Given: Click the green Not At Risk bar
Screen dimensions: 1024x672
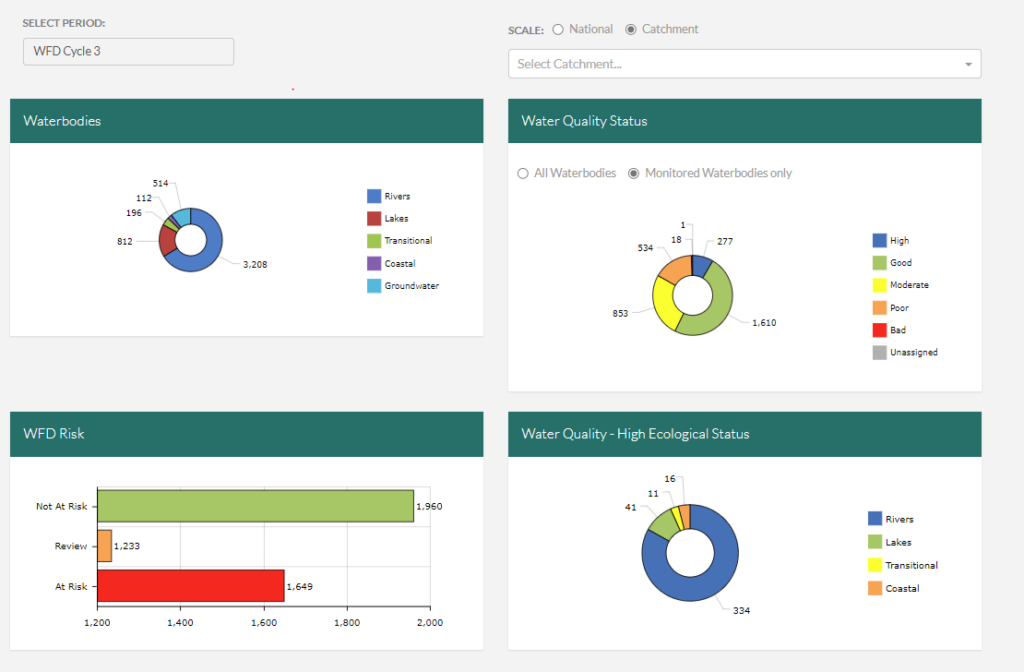Looking at the screenshot, I should click(255, 506).
